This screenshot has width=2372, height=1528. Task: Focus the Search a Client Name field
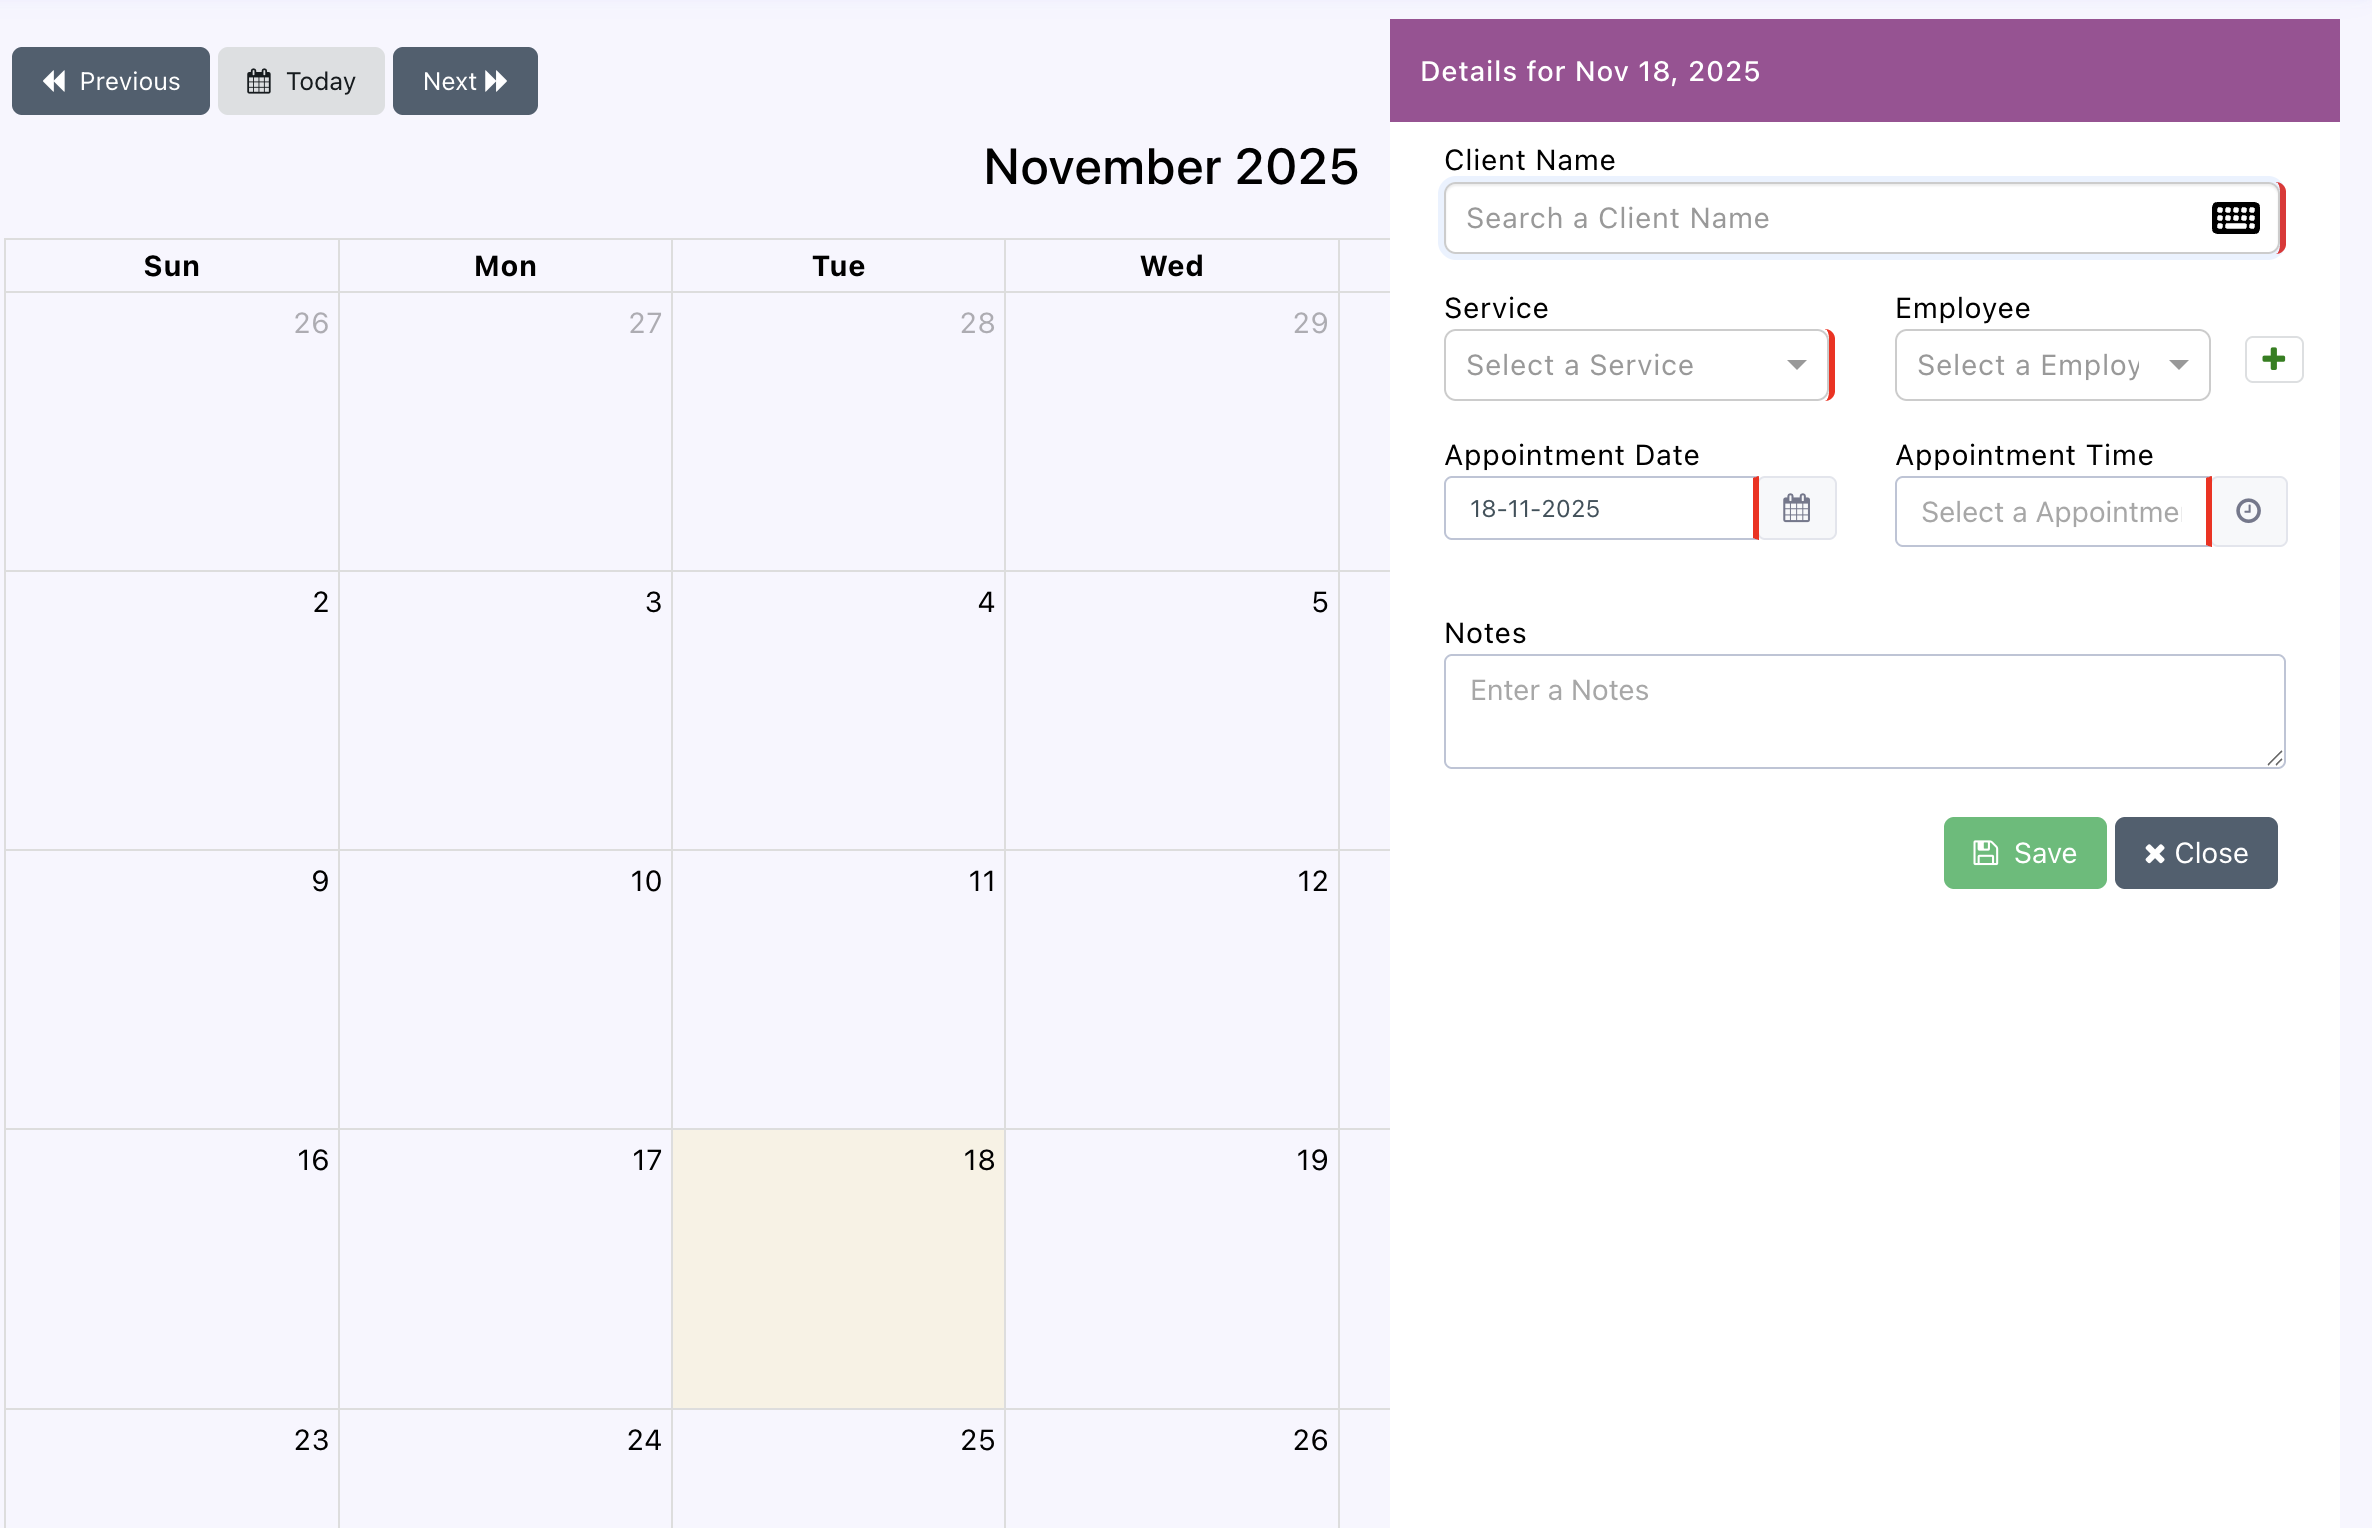click(x=1820, y=218)
